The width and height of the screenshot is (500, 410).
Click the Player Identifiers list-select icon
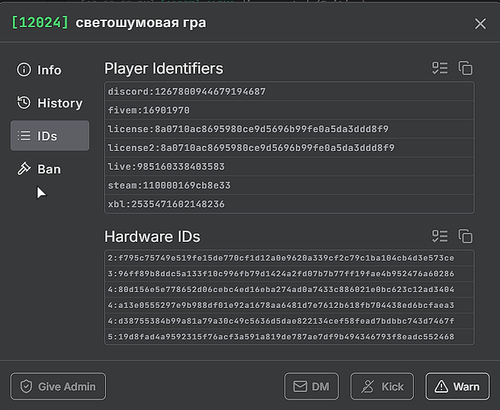(440, 68)
